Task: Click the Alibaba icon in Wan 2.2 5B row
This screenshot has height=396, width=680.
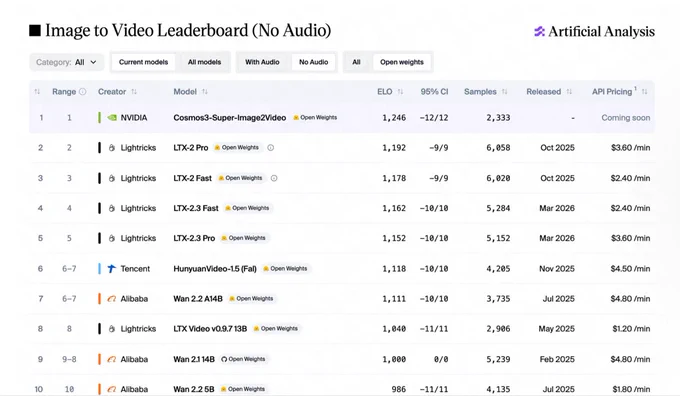Action: tap(111, 389)
